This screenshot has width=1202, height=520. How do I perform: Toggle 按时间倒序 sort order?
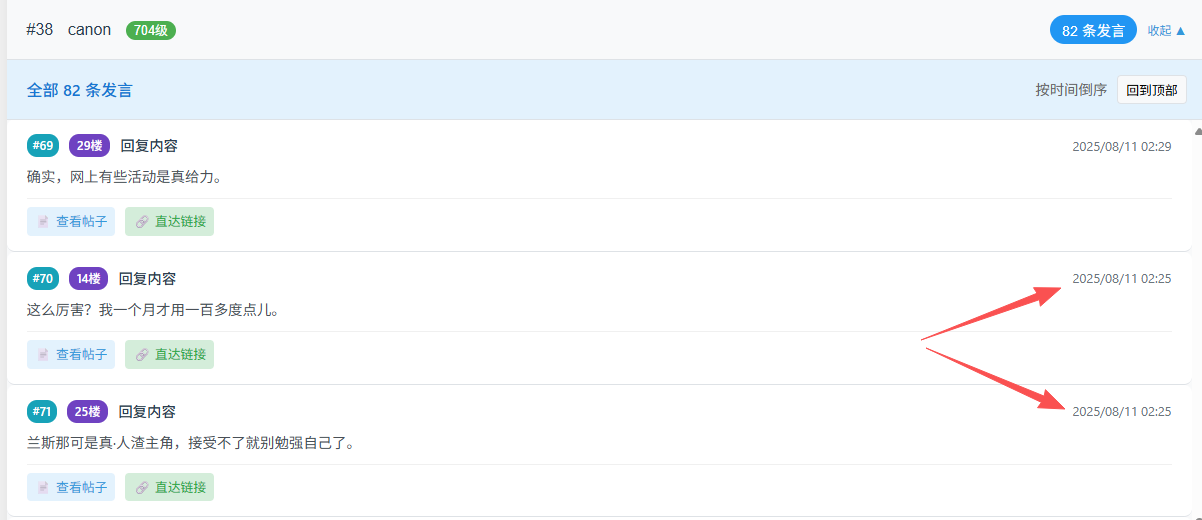1071,90
